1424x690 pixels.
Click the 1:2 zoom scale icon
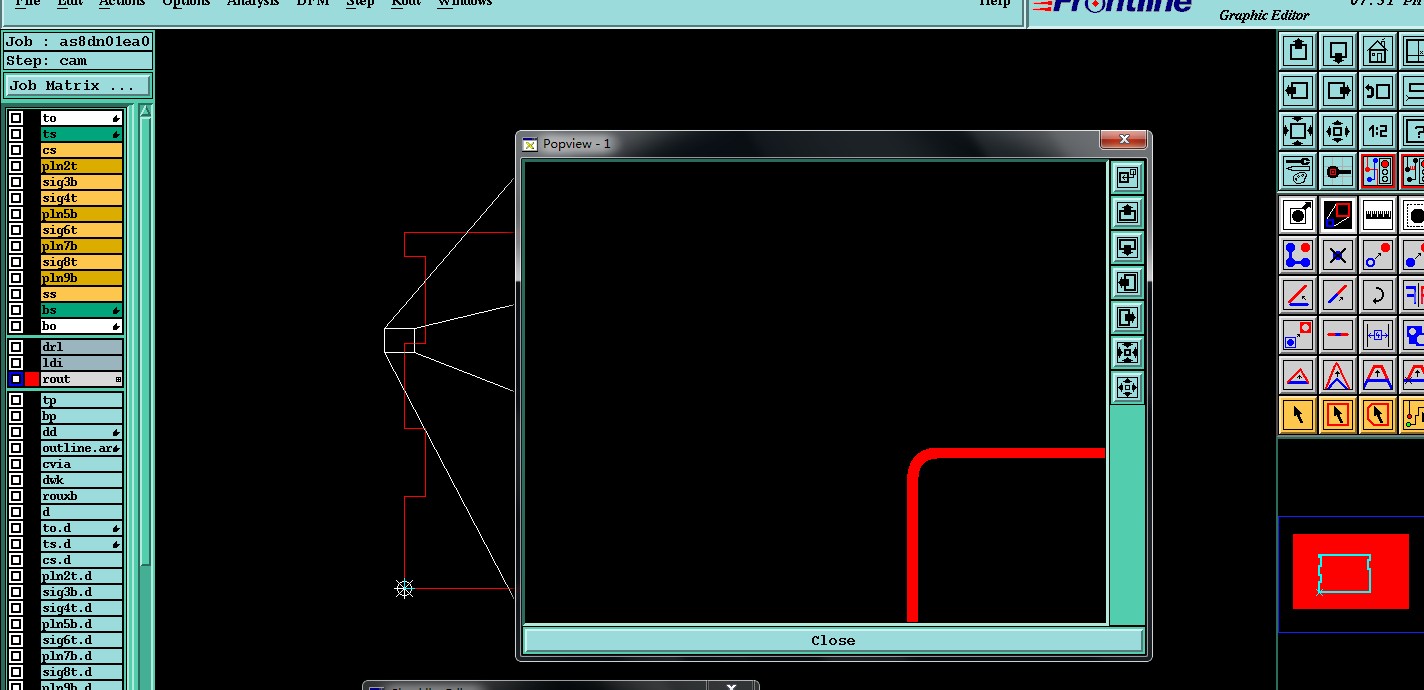pyautogui.click(x=1378, y=131)
